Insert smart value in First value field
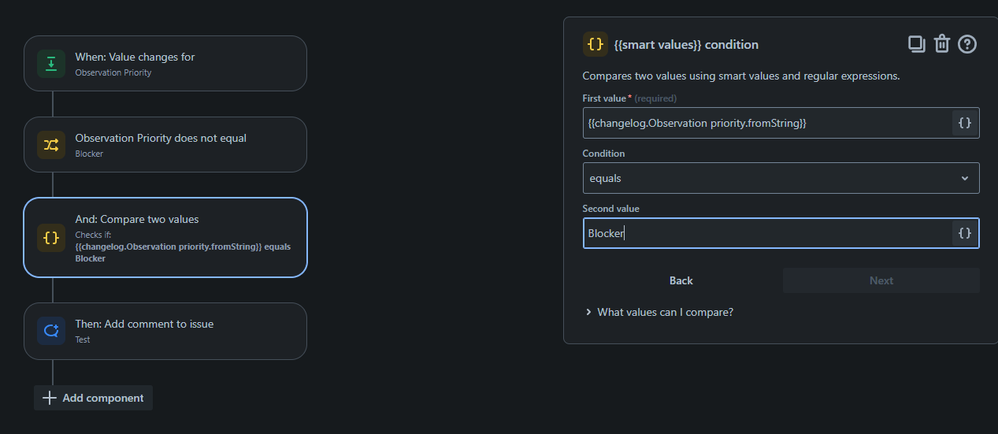This screenshot has width=998, height=434. coord(965,123)
